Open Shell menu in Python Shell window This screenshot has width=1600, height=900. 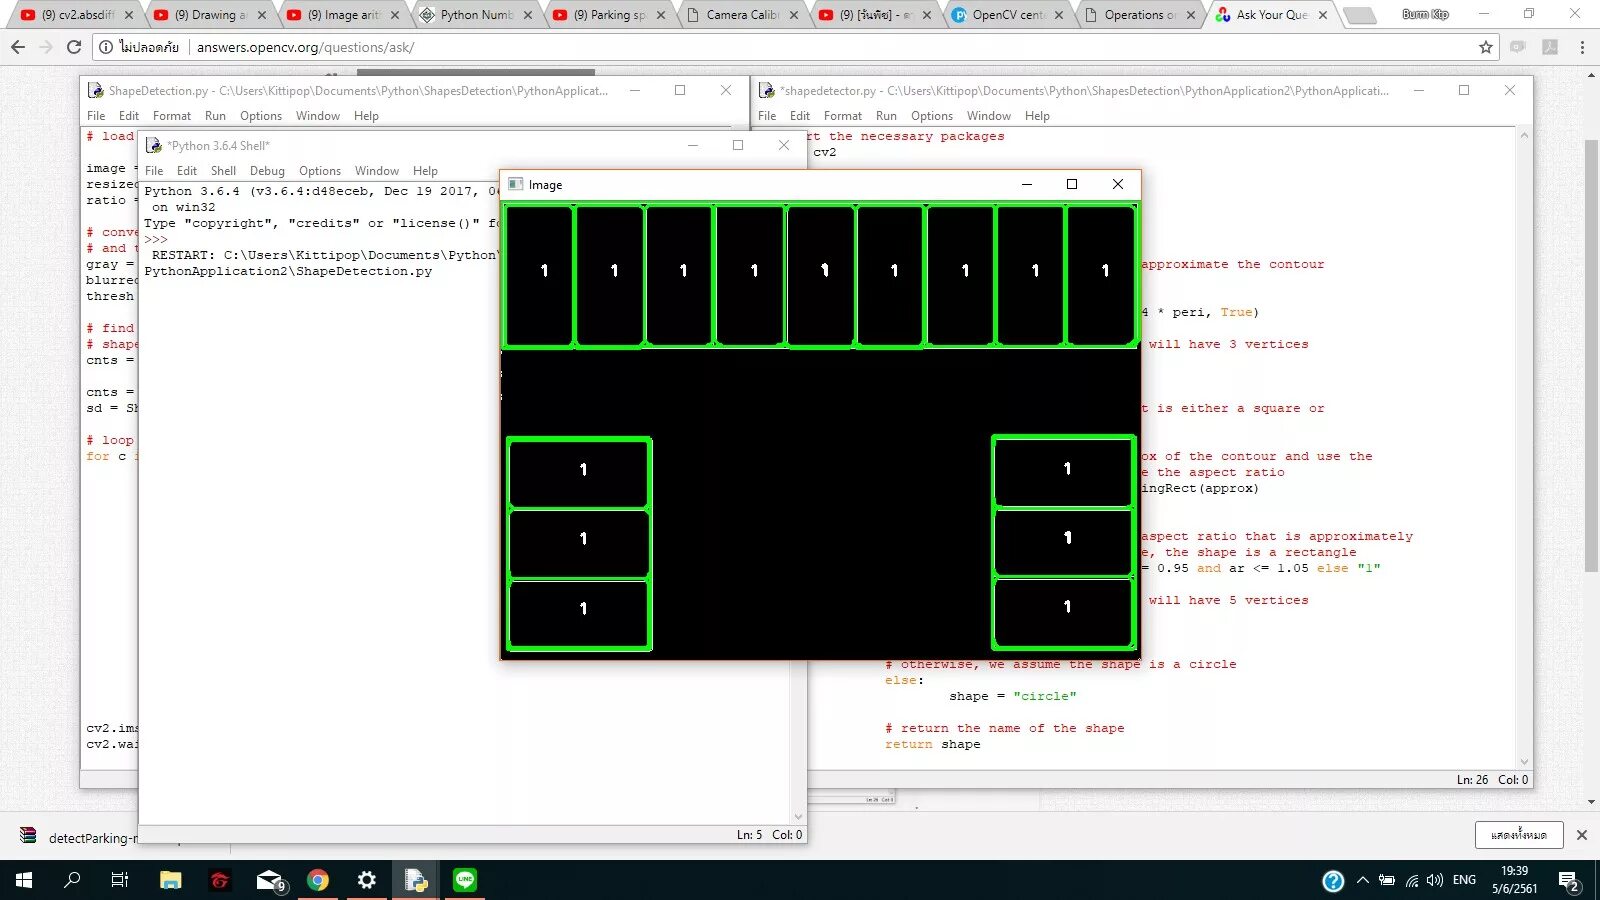coord(223,171)
